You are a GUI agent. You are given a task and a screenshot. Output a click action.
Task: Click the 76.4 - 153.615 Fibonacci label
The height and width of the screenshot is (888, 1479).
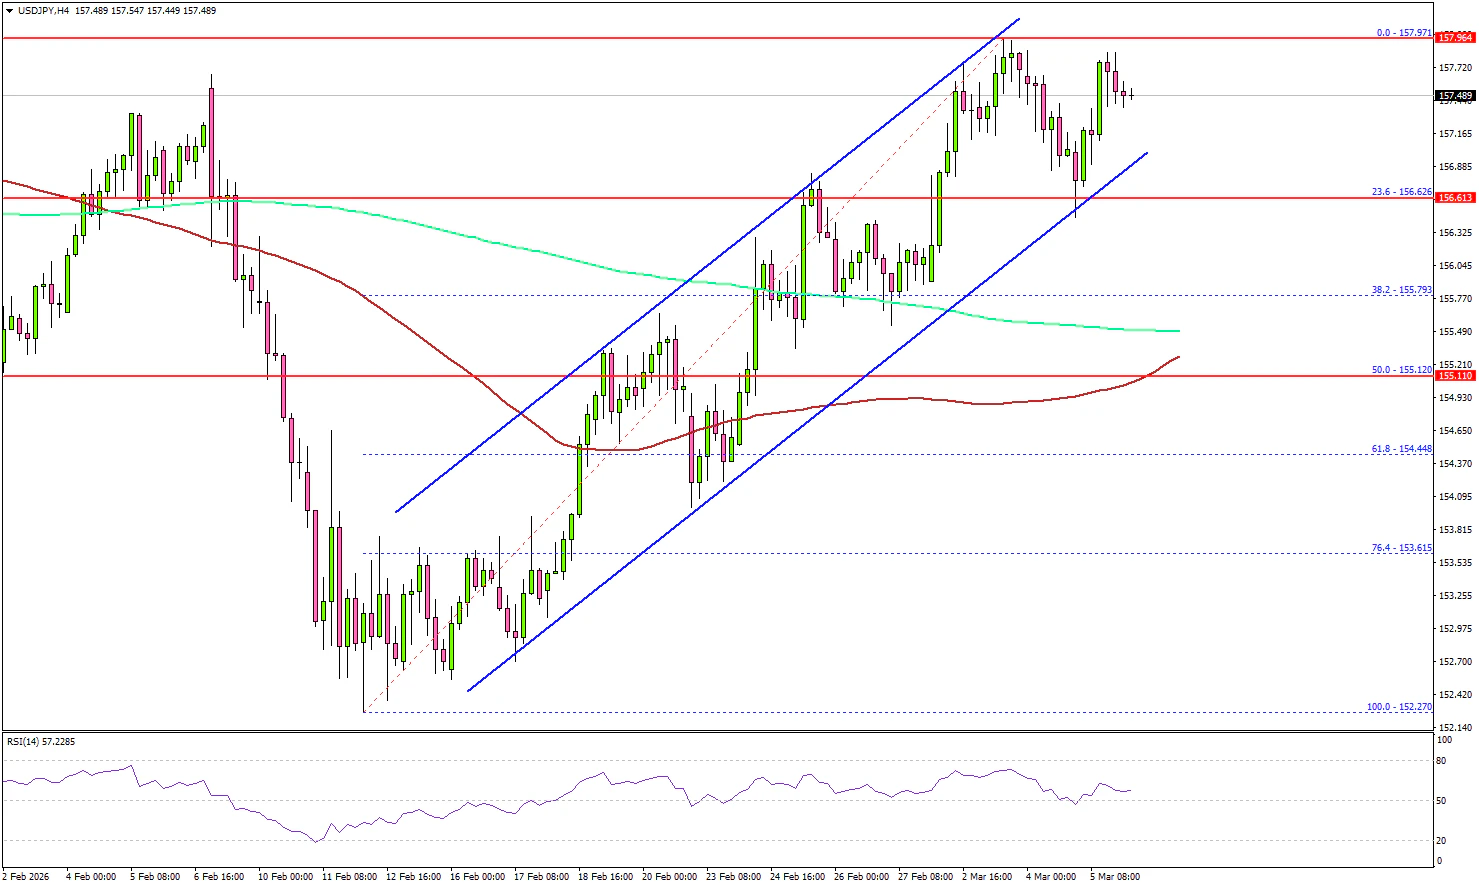tap(1401, 548)
